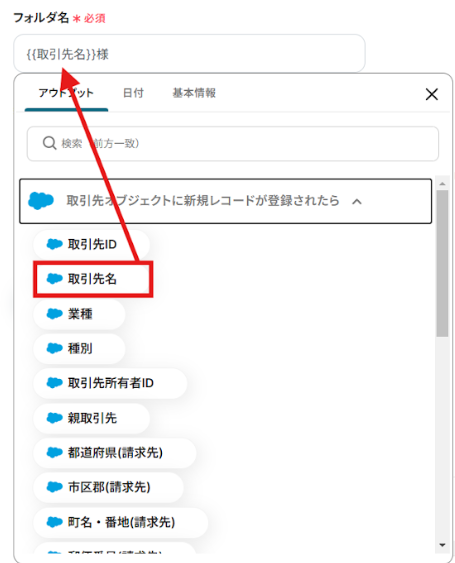Pick the 町名・番地(請求先) output
The height and width of the screenshot is (563, 455).
pos(121,522)
